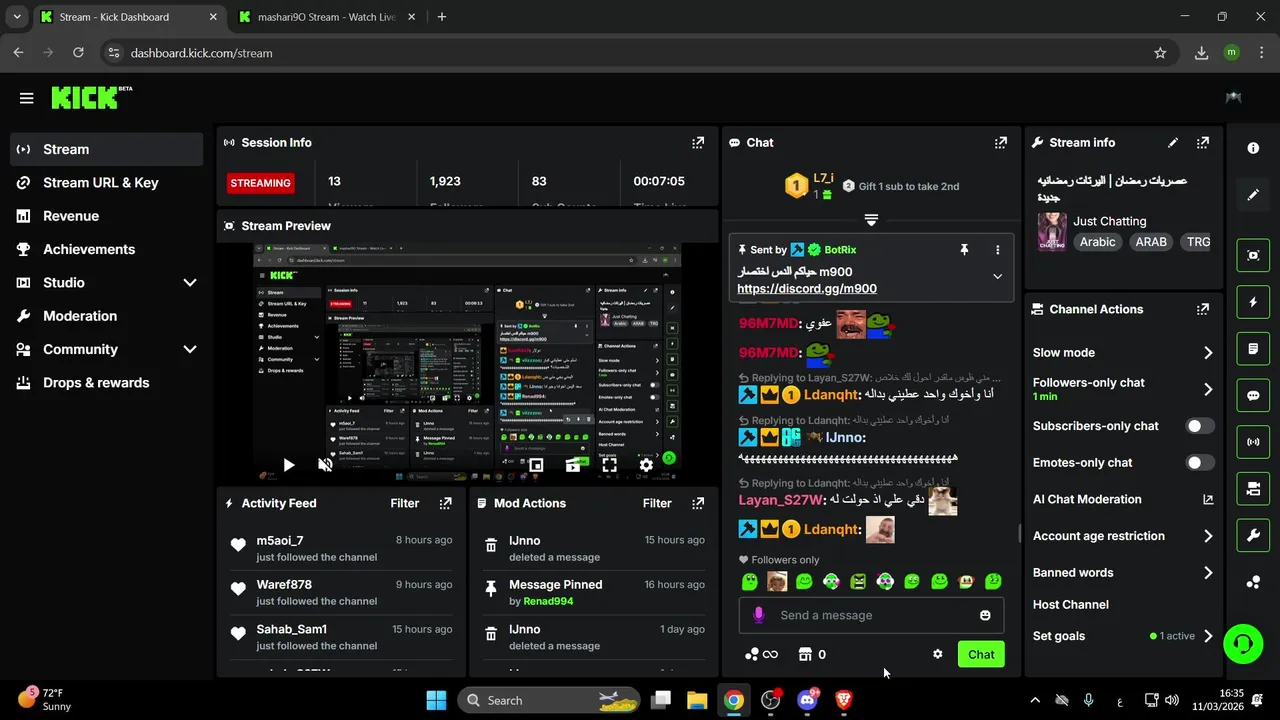Click the Just Chatting category

coord(1110,221)
